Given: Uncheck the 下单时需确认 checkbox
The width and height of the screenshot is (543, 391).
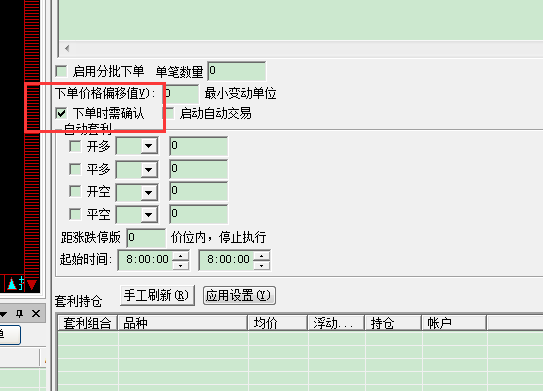Looking at the screenshot, I should click(x=61, y=113).
